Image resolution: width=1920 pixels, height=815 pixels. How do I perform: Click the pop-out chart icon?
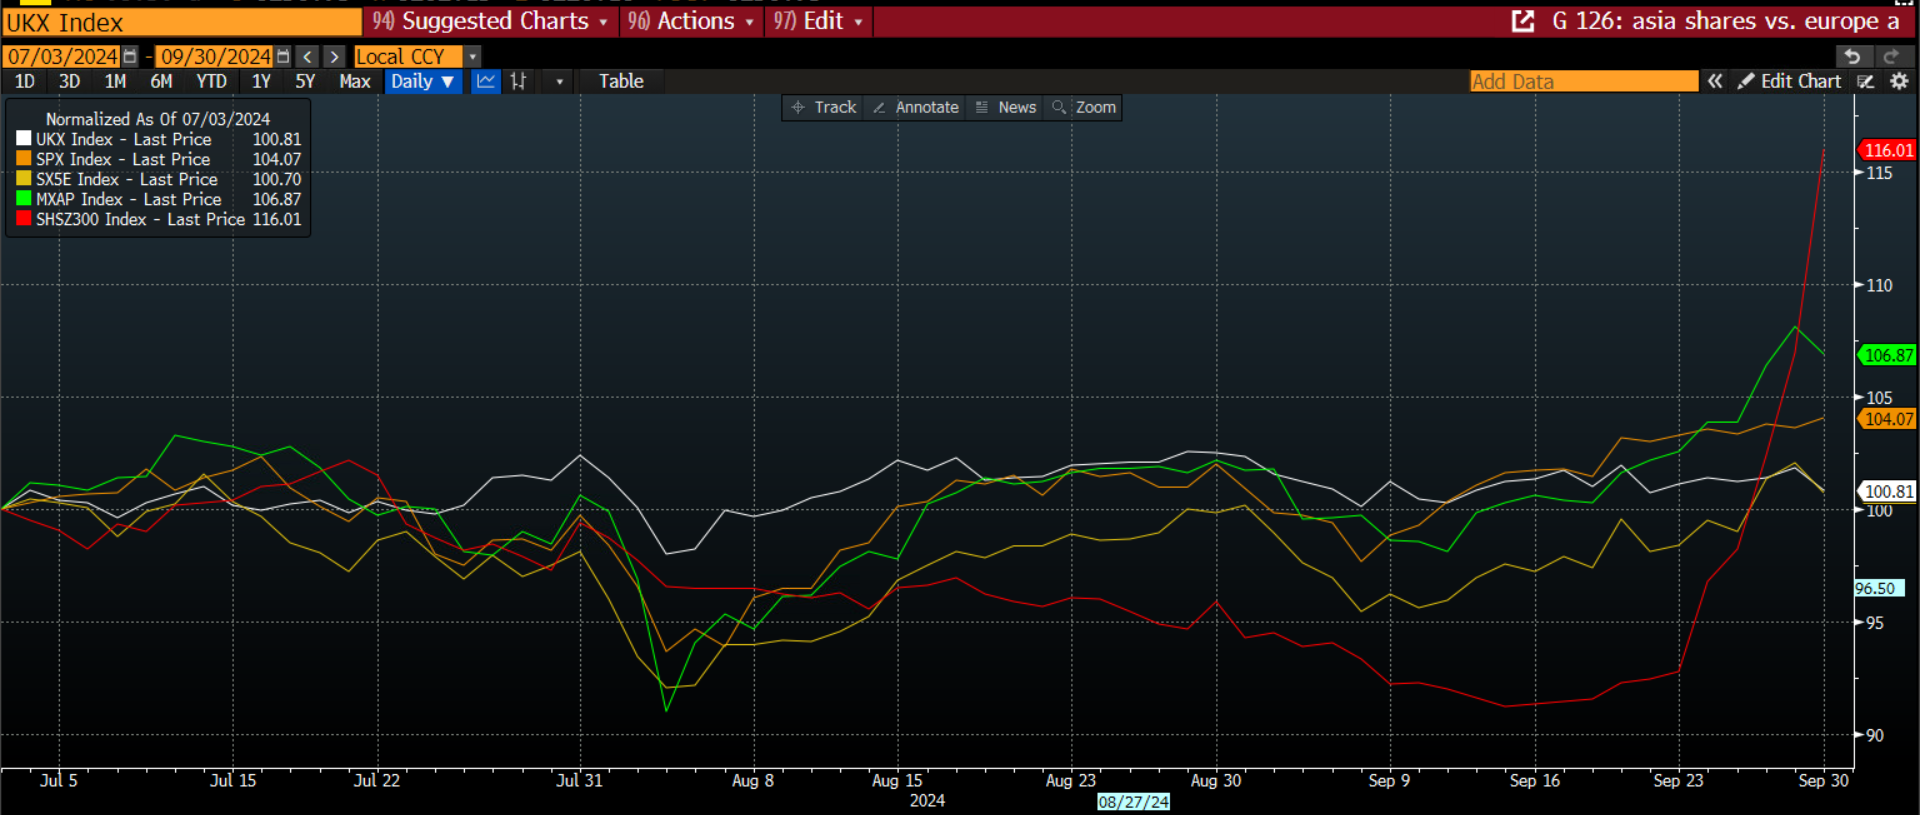click(x=1522, y=21)
